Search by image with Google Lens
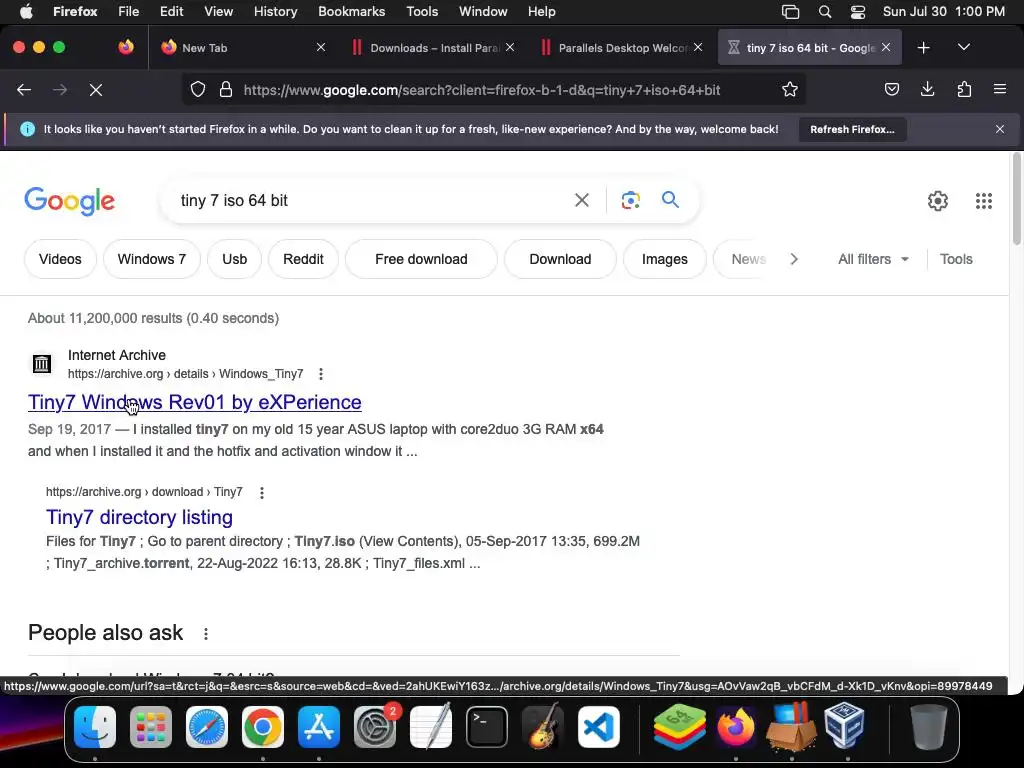The width and height of the screenshot is (1024, 768). (x=630, y=200)
